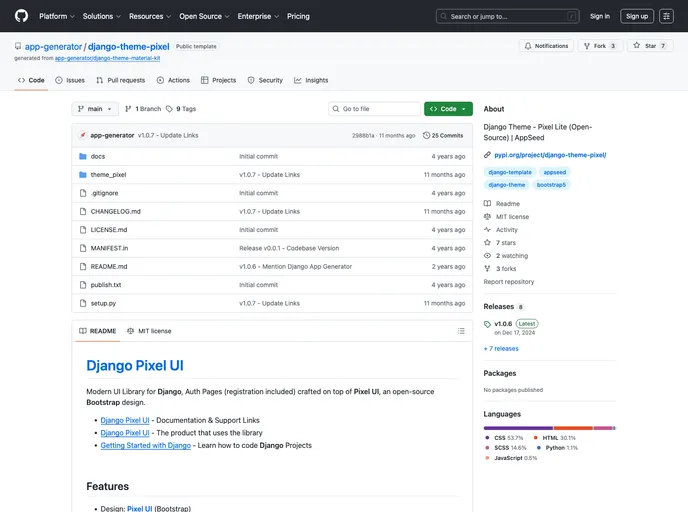688x512 pixels.
Task: Open the Projects tab
Action: [219, 80]
